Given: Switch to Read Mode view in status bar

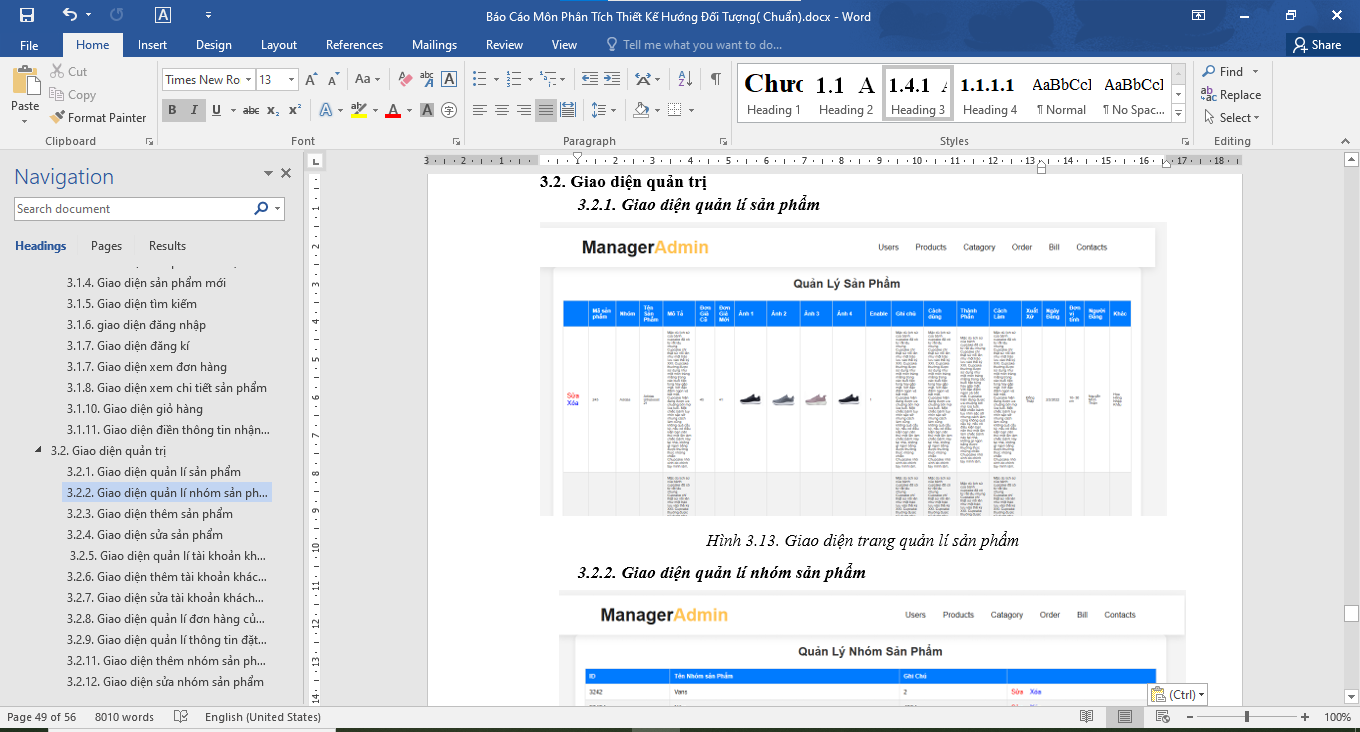Looking at the screenshot, I should click(1087, 717).
